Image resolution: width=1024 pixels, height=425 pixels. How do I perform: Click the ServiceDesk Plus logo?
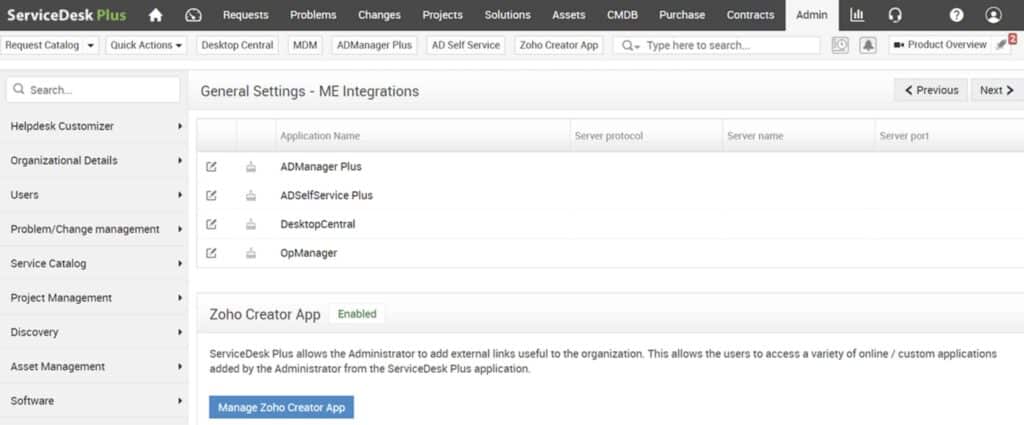67,15
